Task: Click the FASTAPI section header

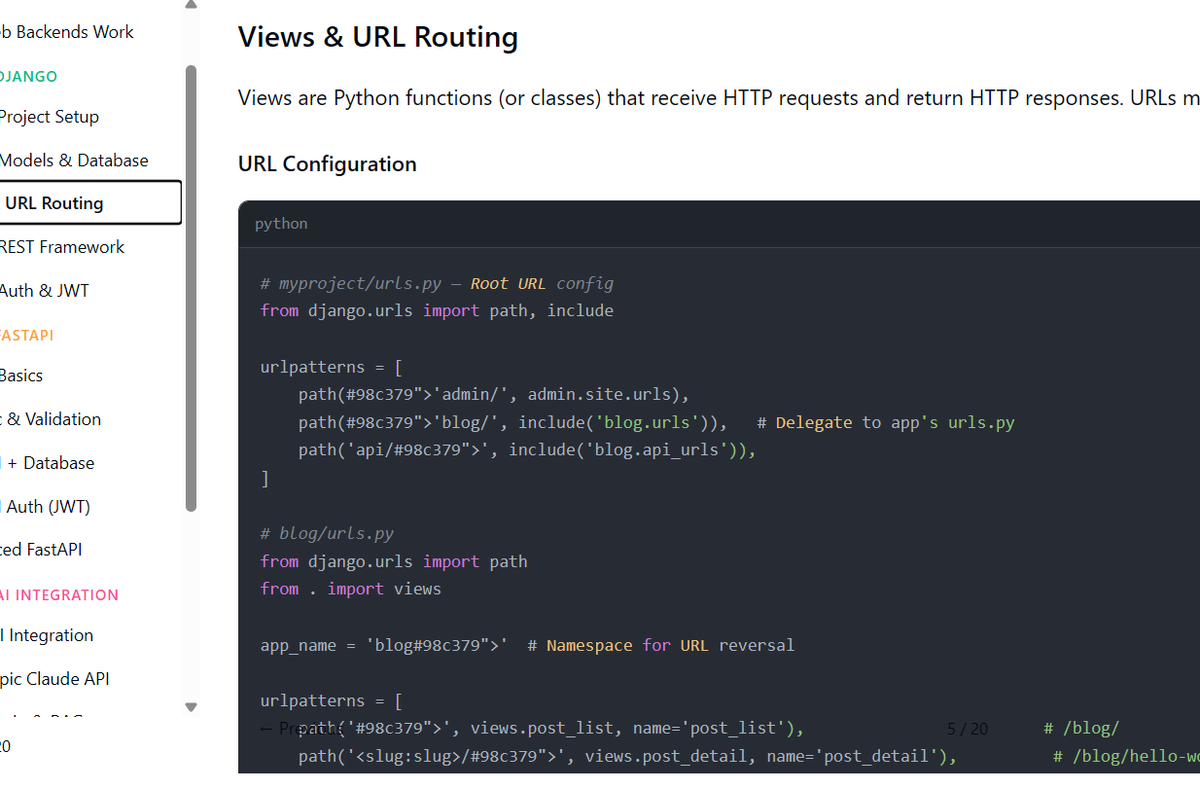Action: [27, 335]
